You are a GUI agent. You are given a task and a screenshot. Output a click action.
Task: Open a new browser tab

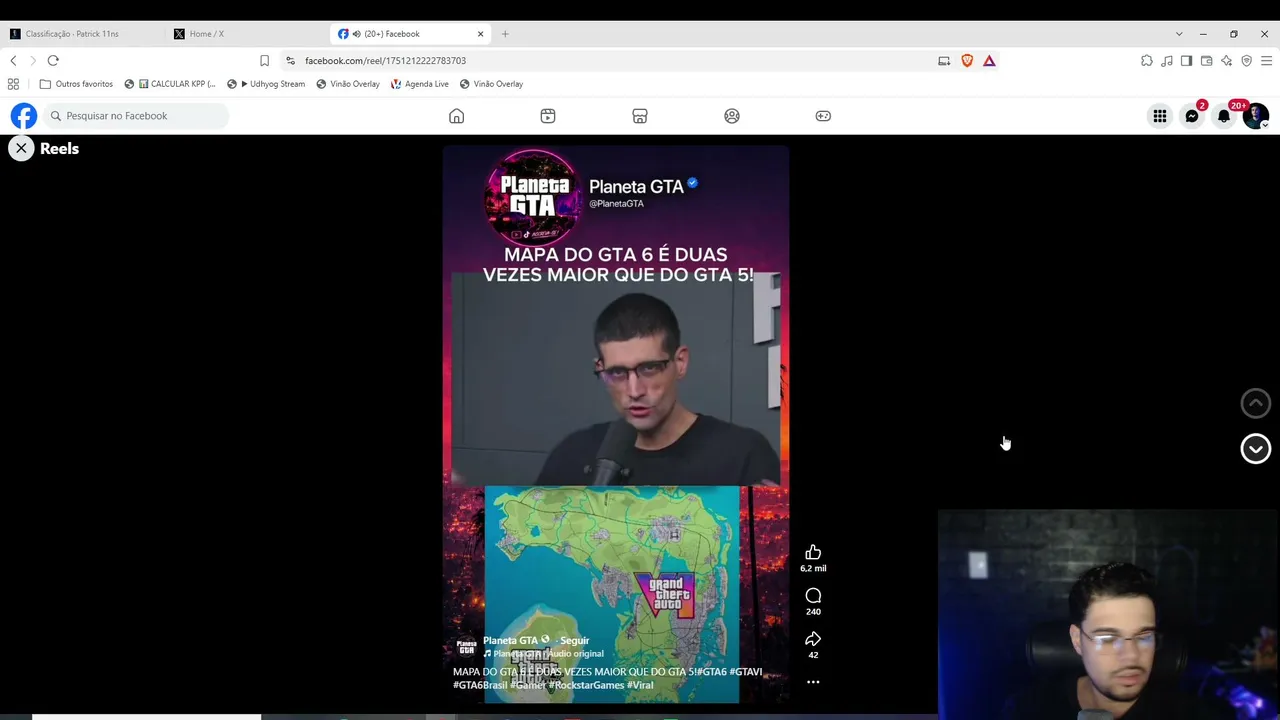click(x=505, y=34)
